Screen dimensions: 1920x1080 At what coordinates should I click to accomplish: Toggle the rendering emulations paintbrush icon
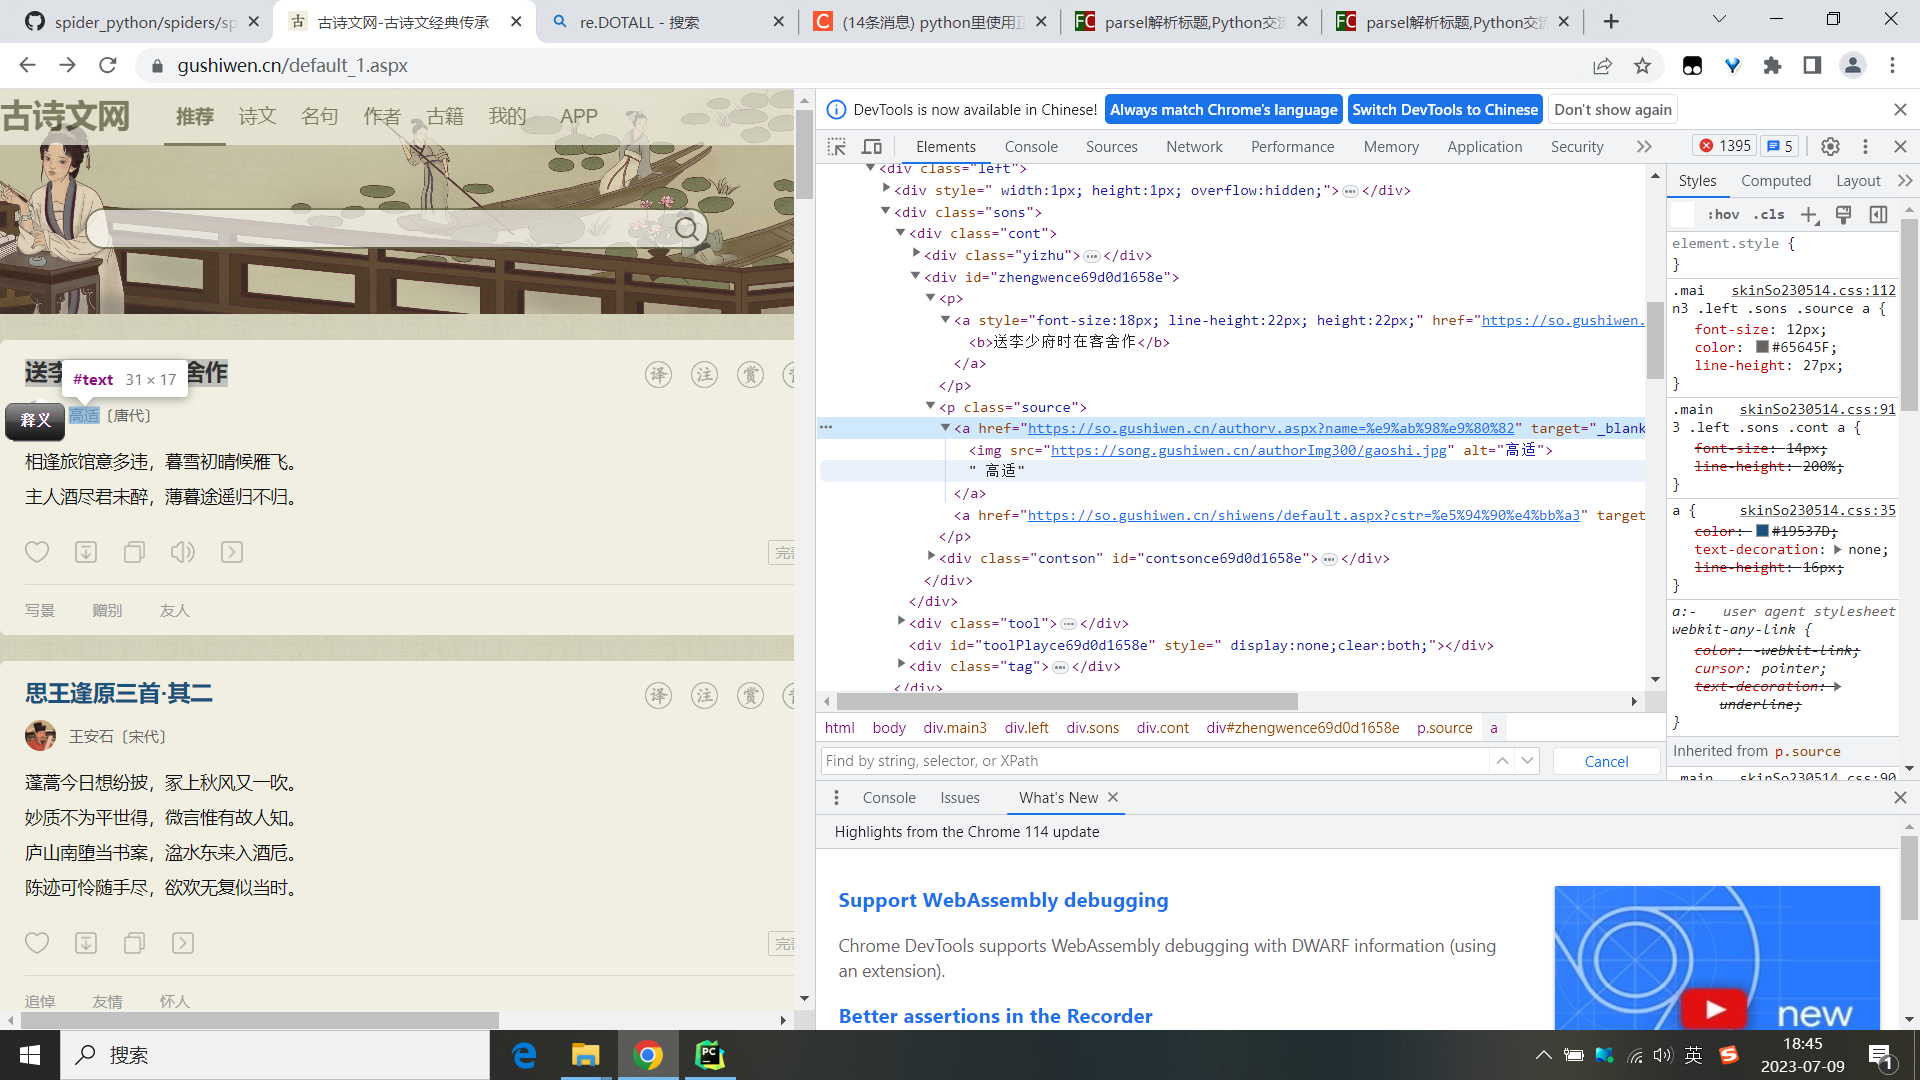pos(1844,215)
